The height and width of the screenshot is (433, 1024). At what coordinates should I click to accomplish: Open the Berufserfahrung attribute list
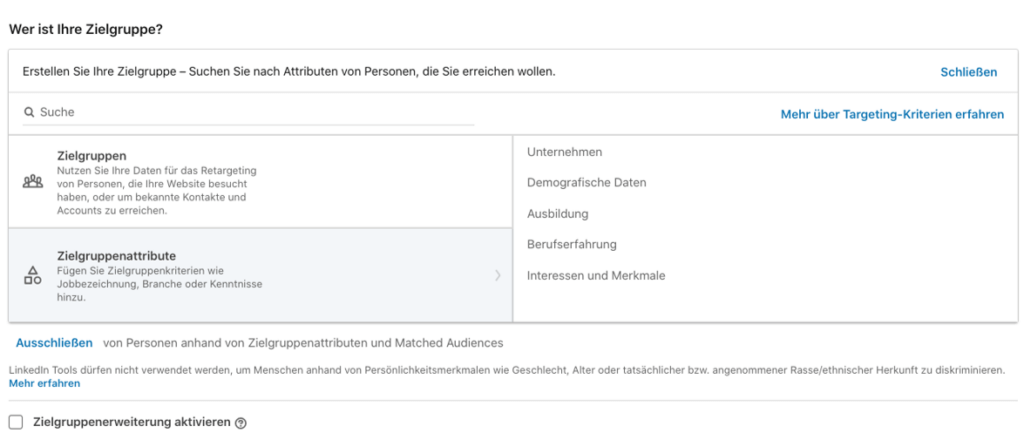pyautogui.click(x=571, y=244)
